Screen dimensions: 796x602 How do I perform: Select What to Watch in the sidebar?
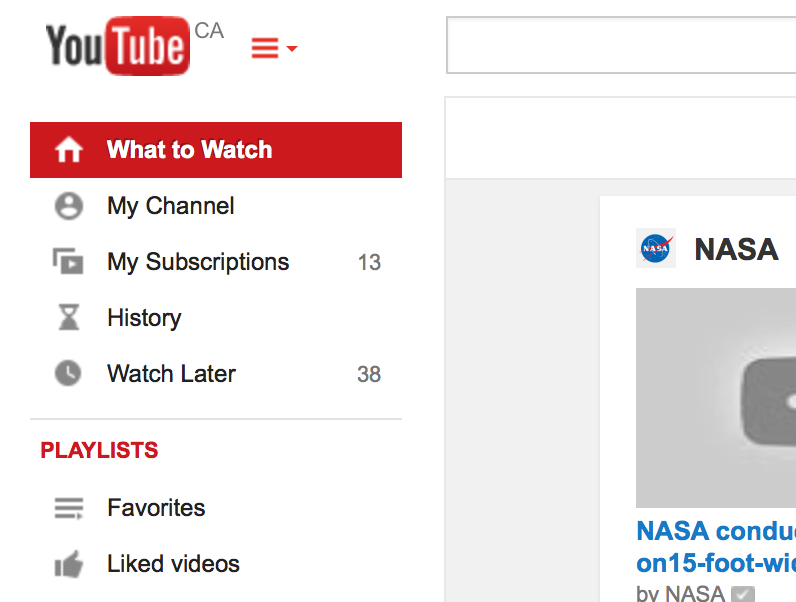coord(216,150)
